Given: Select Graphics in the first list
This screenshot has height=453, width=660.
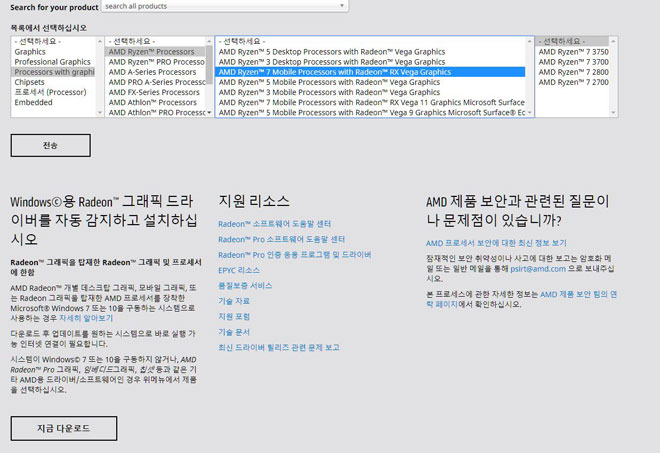Looking at the screenshot, I should [30, 52].
